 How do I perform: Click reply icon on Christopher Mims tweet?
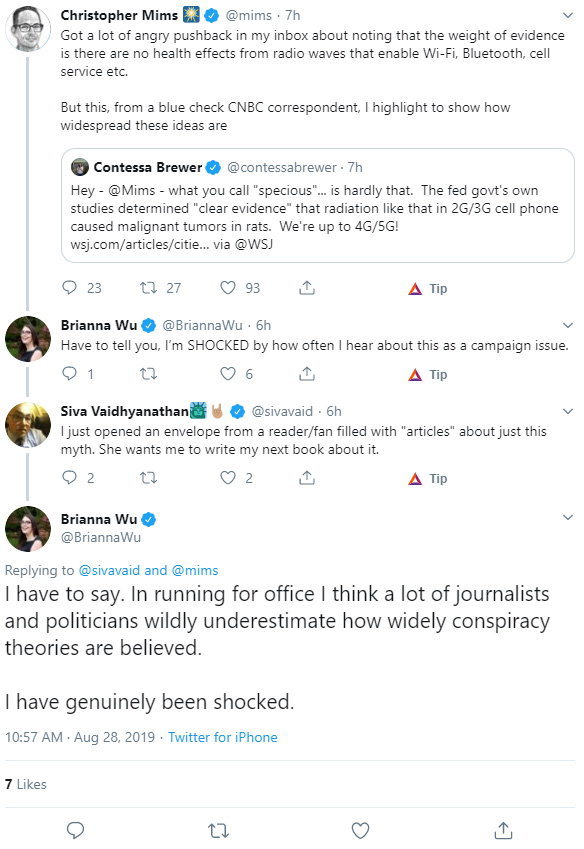(x=70, y=288)
